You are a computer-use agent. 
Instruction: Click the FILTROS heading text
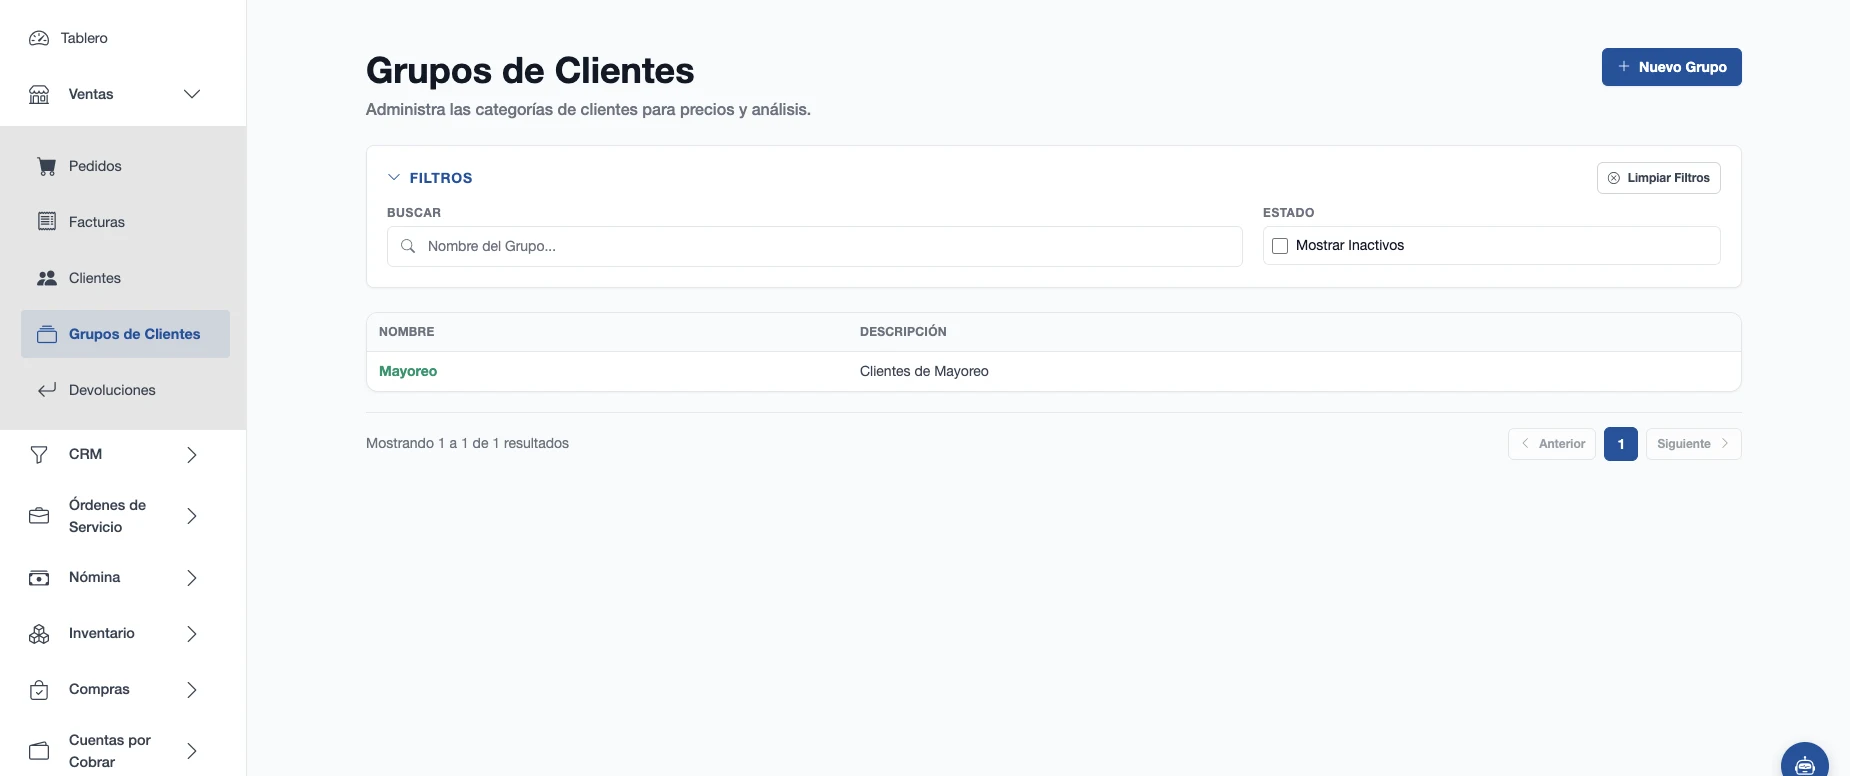coord(441,178)
